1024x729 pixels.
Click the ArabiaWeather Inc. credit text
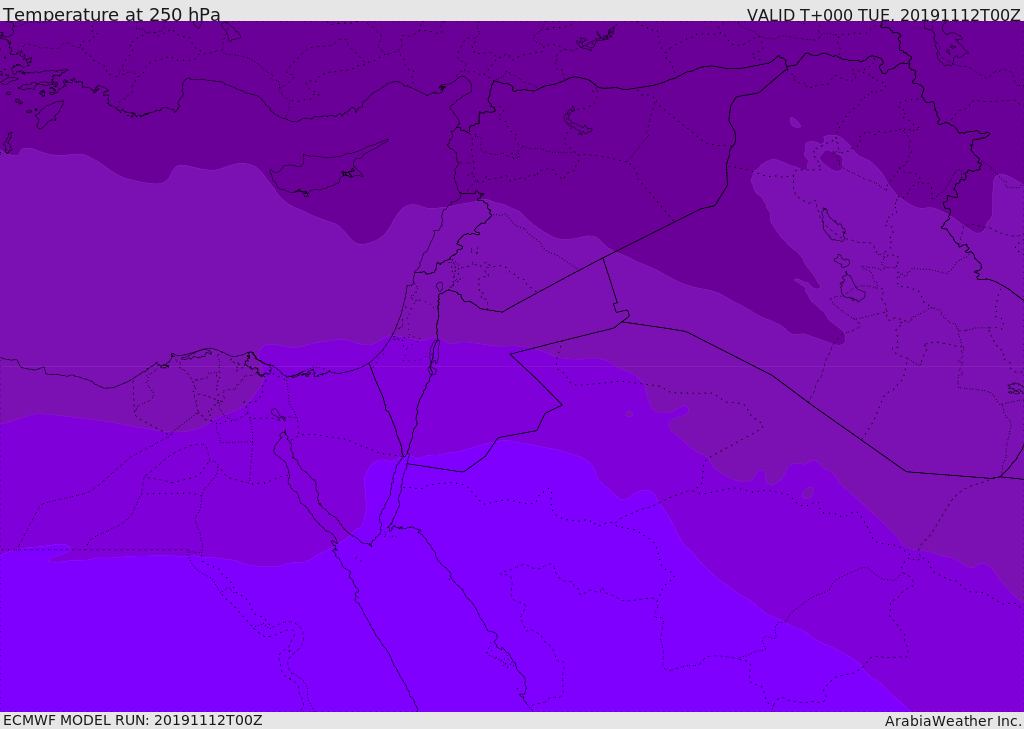953,721
